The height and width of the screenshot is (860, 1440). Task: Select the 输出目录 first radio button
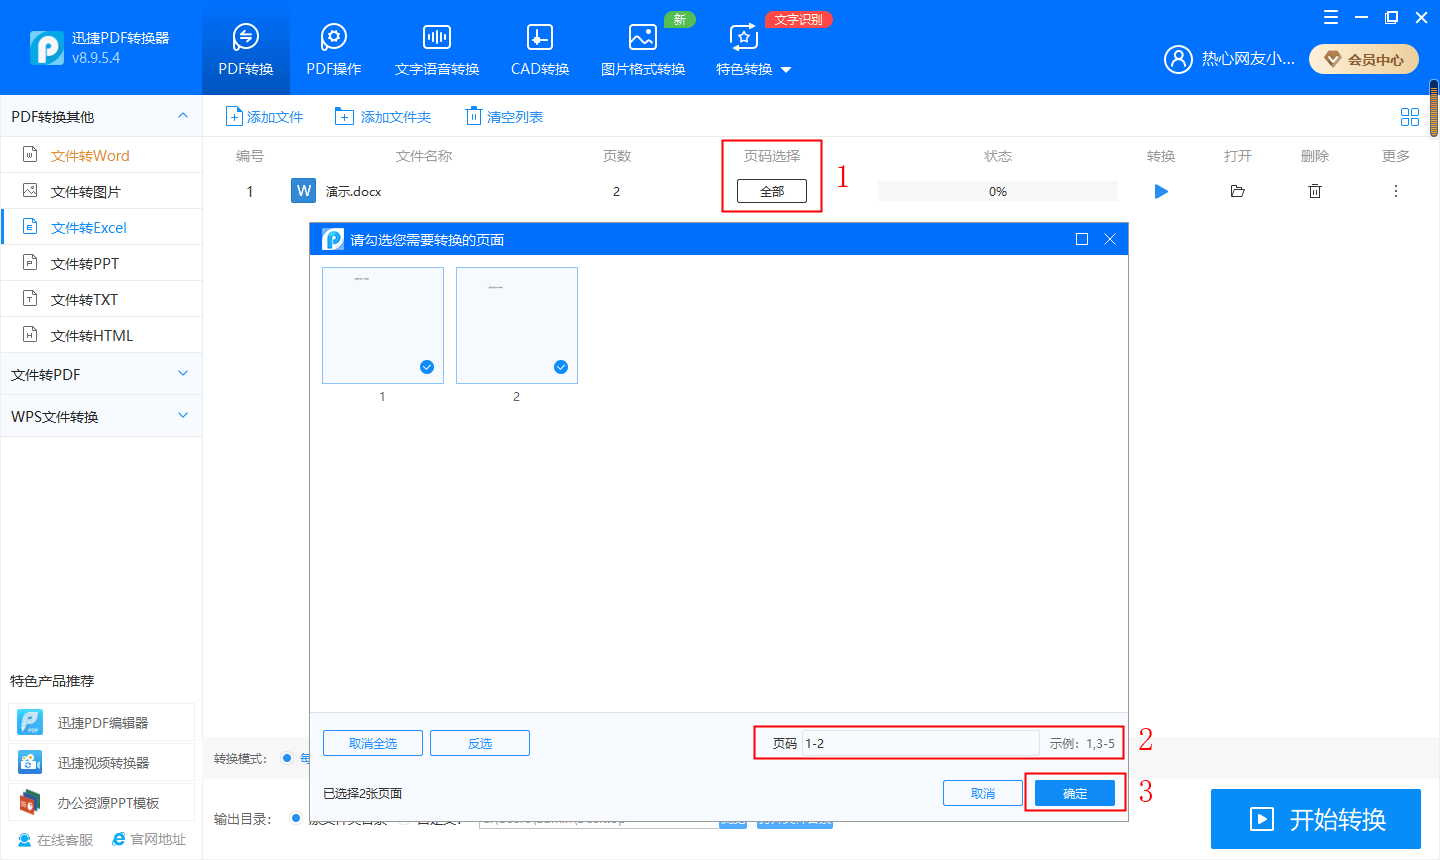[x=296, y=818]
